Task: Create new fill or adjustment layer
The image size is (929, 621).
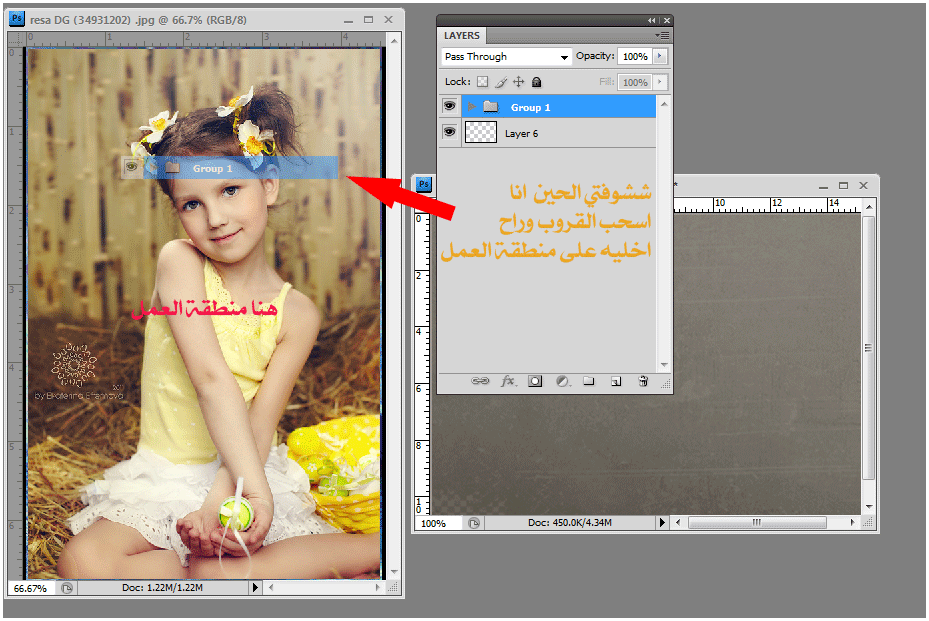Action: [x=562, y=381]
